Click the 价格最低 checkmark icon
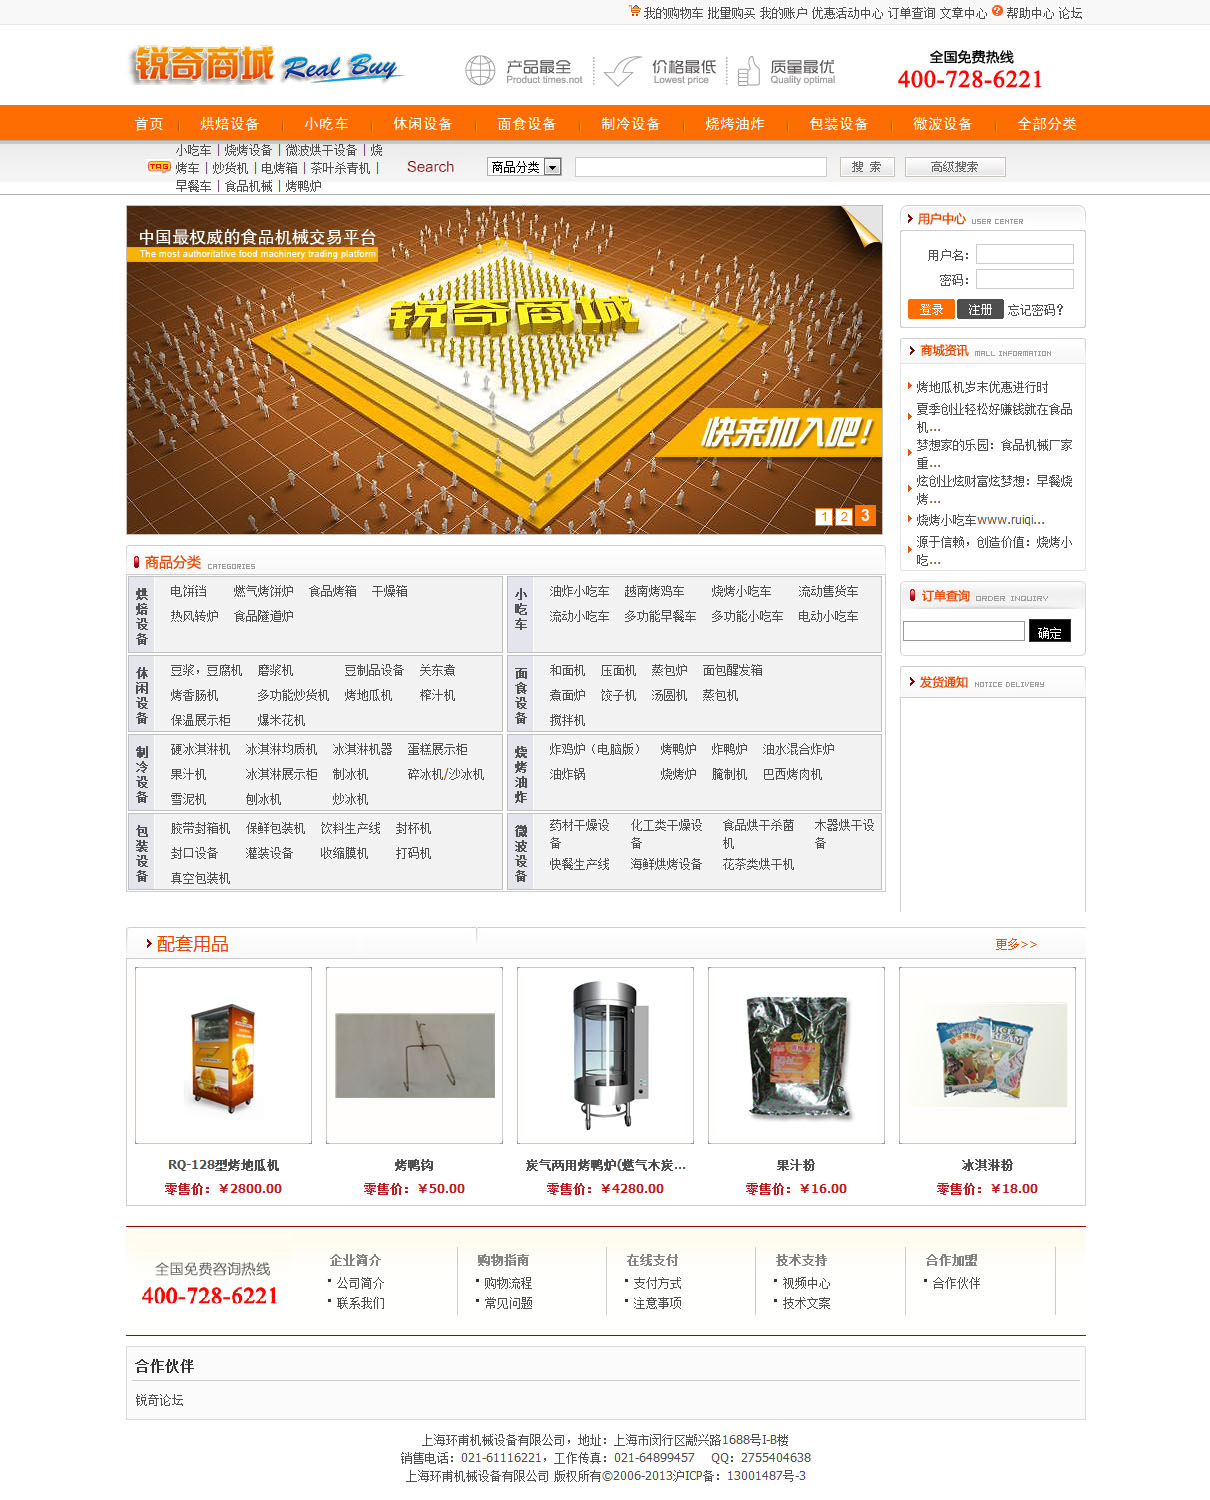Viewport: 1210px width, 1500px height. [x=622, y=71]
